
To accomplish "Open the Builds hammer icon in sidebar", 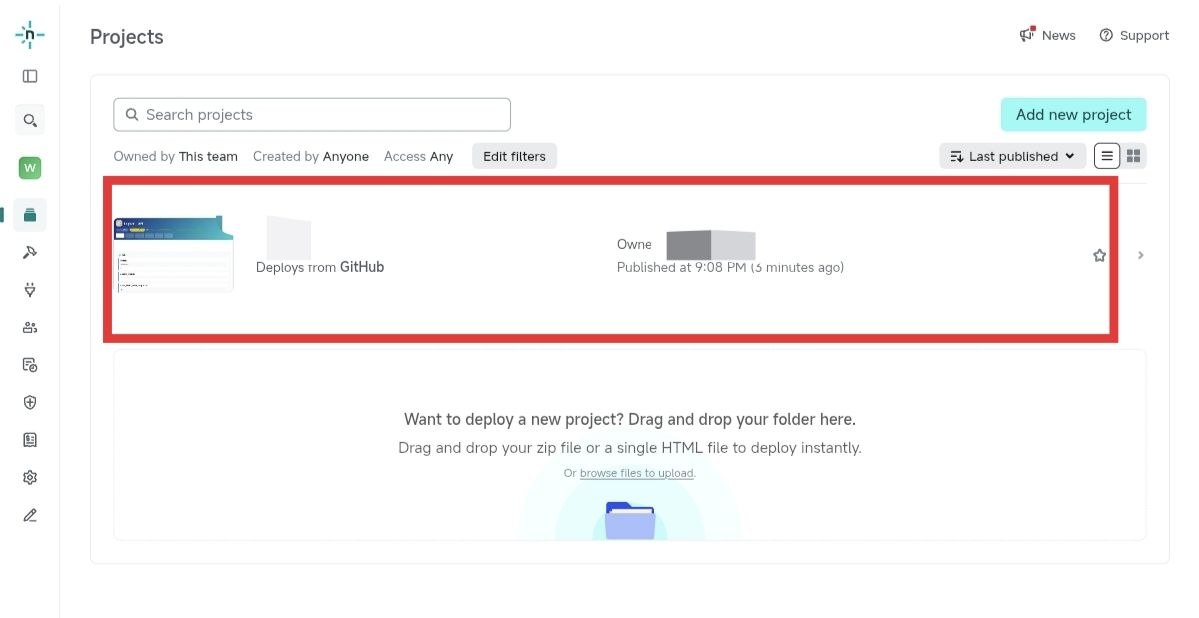I will click(30, 252).
